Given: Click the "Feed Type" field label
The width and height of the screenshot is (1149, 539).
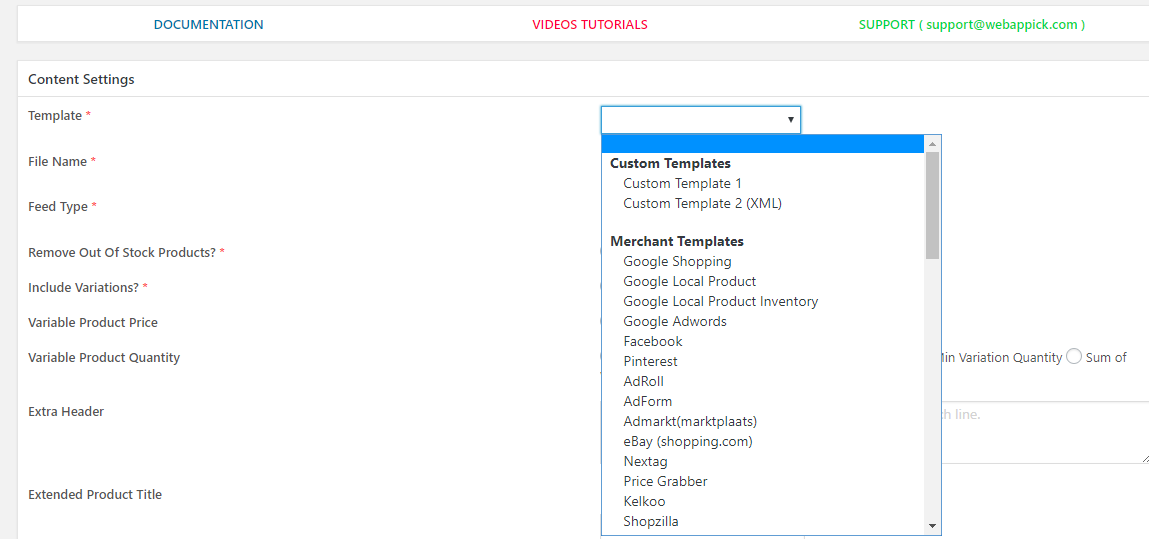Looking at the screenshot, I should tap(58, 207).
